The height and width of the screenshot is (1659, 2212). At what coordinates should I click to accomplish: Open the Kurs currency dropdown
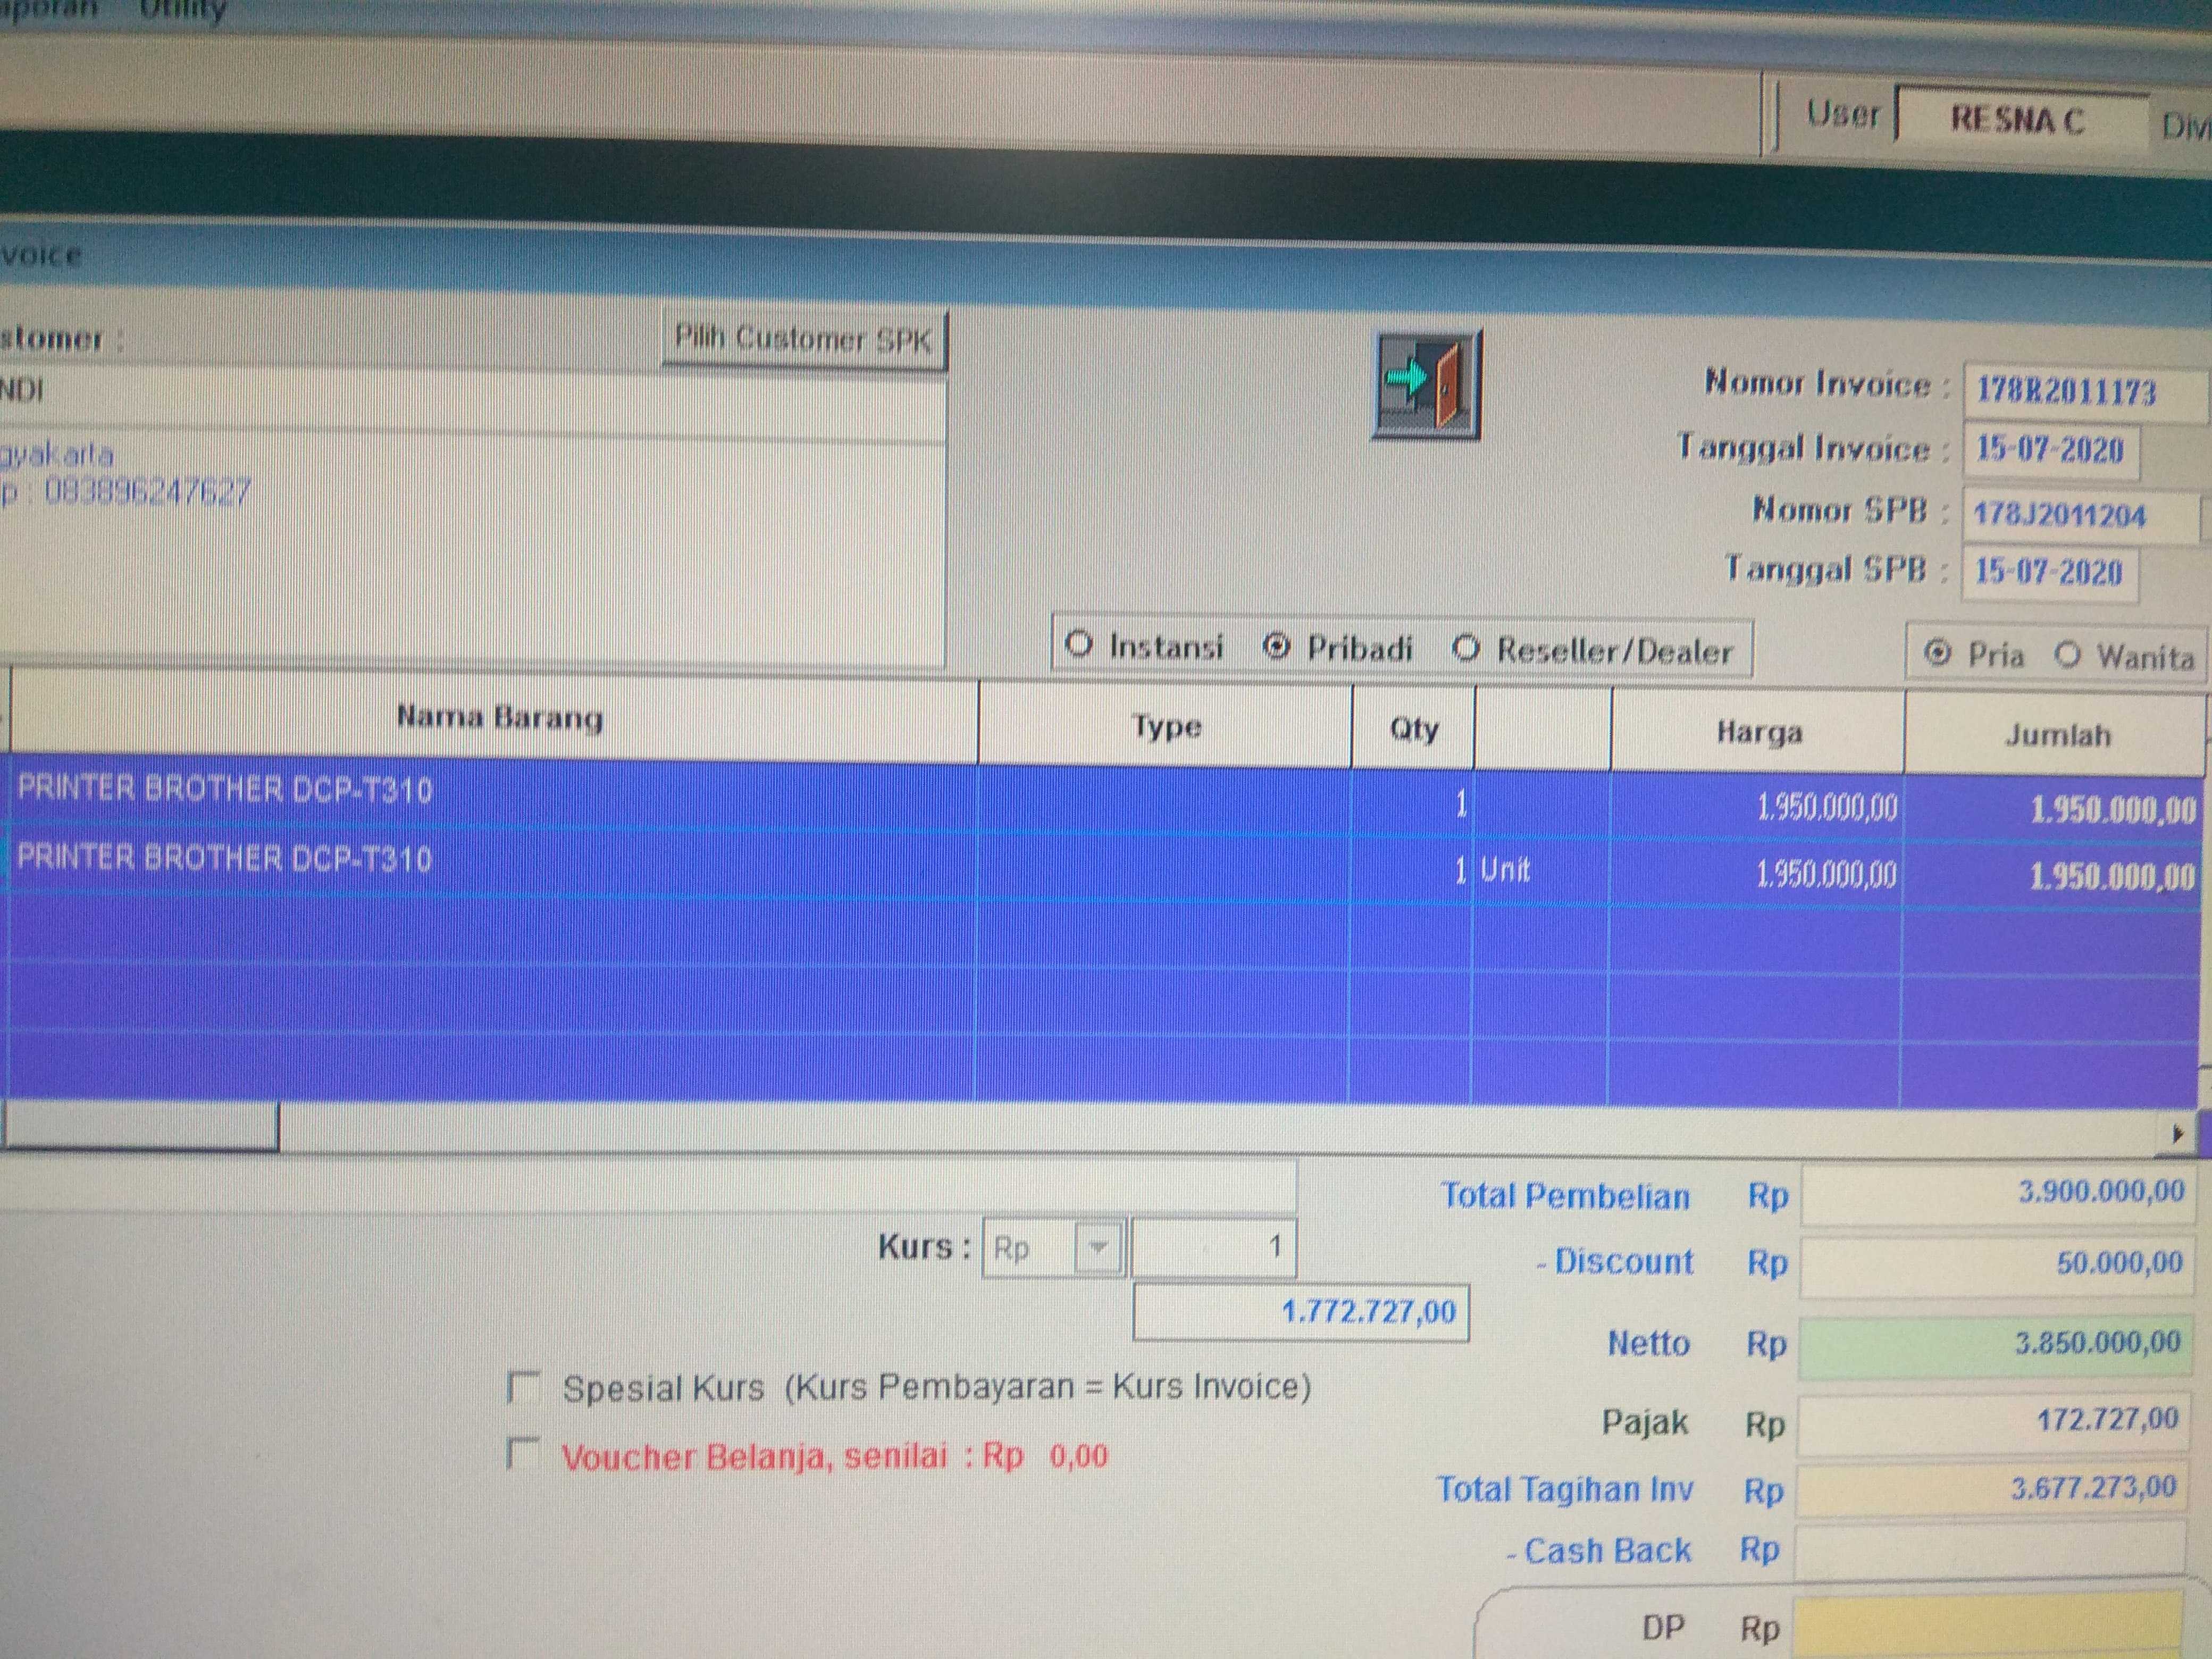coord(1098,1247)
